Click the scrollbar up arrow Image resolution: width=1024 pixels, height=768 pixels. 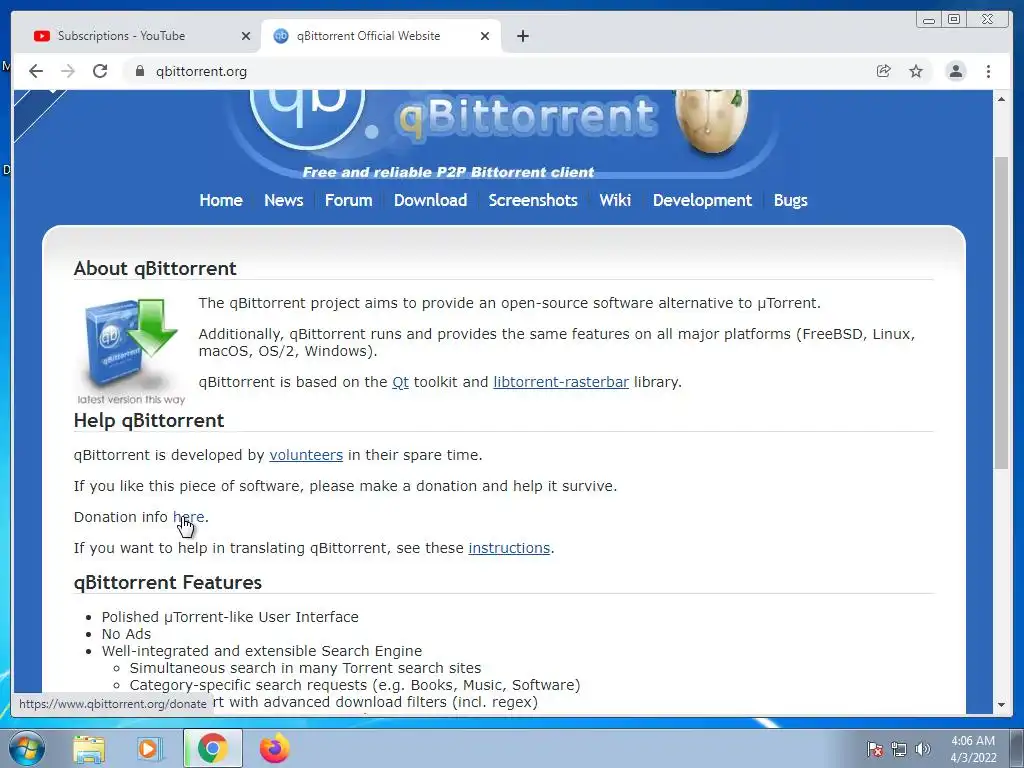pos(1001,99)
